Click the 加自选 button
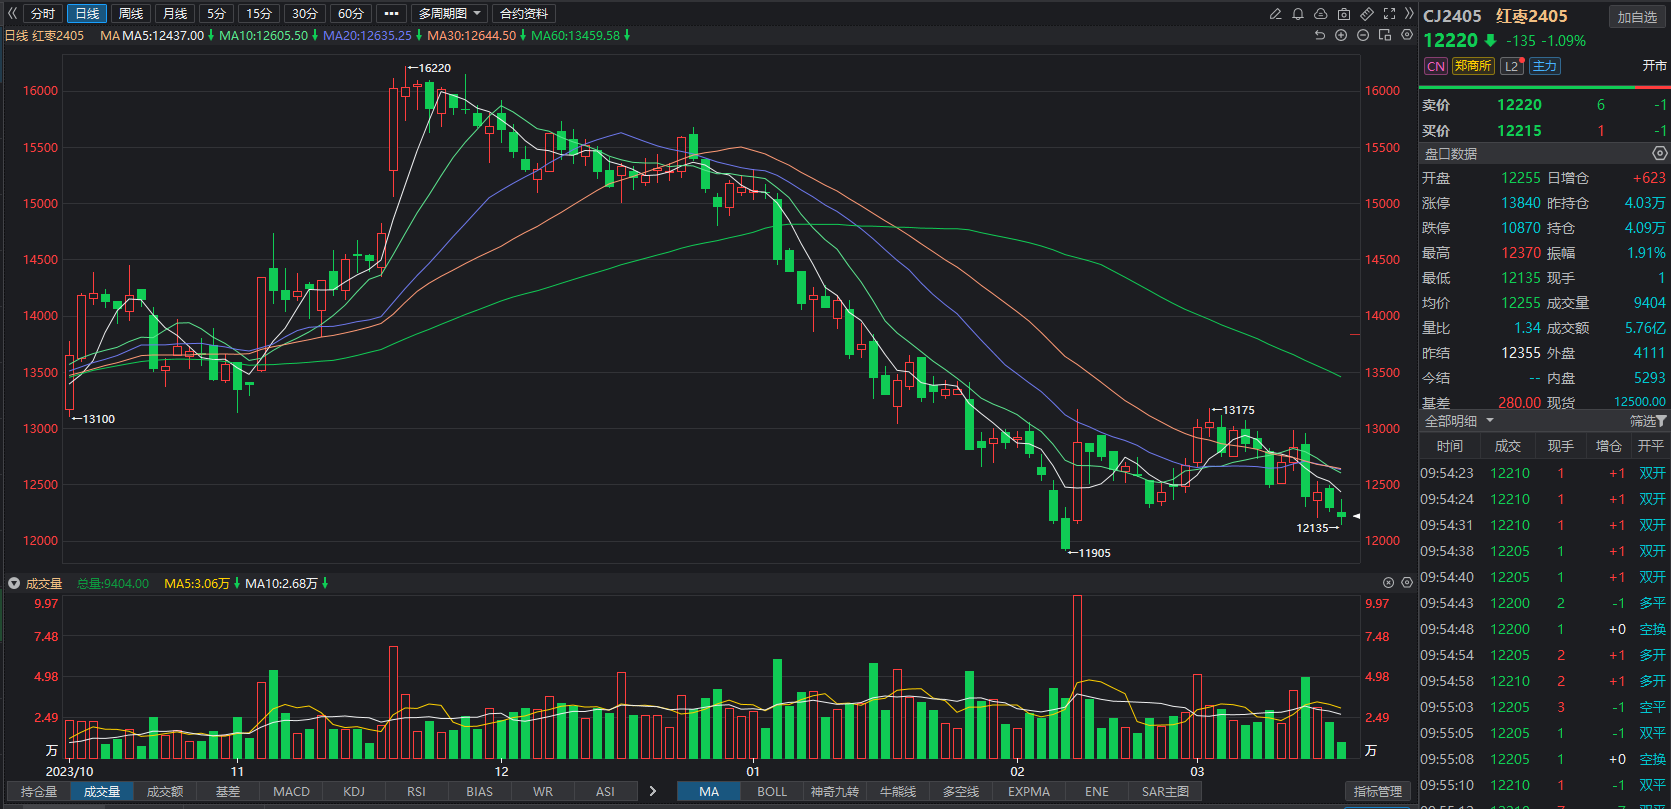1671x809 pixels. 1637,17
